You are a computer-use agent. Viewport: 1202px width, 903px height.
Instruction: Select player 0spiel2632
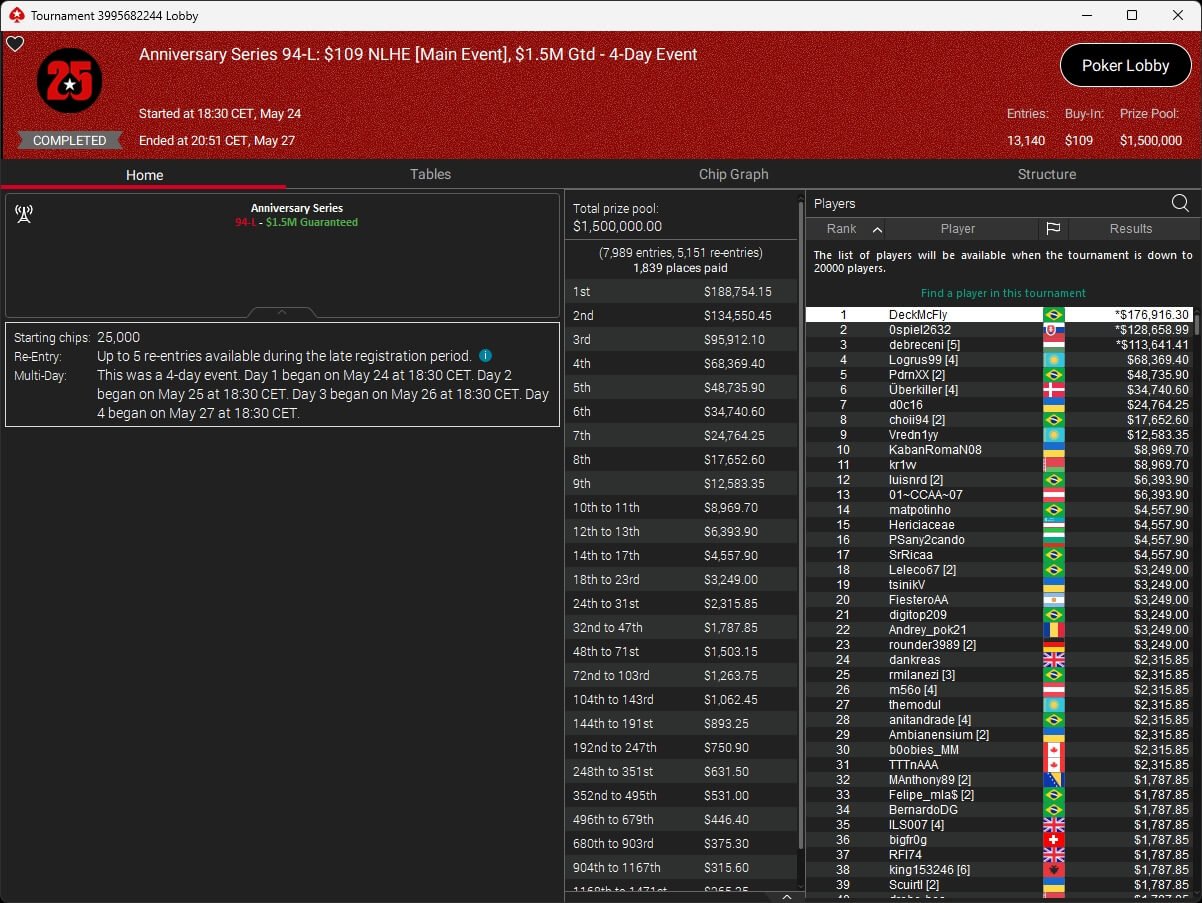pyautogui.click(x=999, y=330)
